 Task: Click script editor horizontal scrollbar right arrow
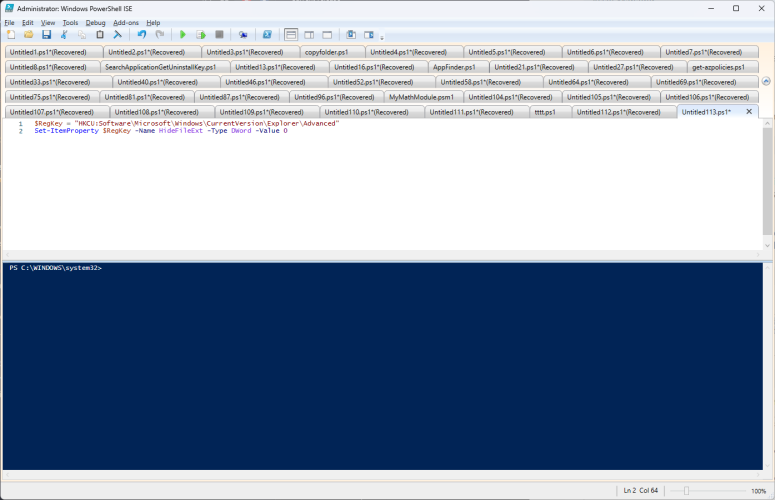click(x=758, y=255)
